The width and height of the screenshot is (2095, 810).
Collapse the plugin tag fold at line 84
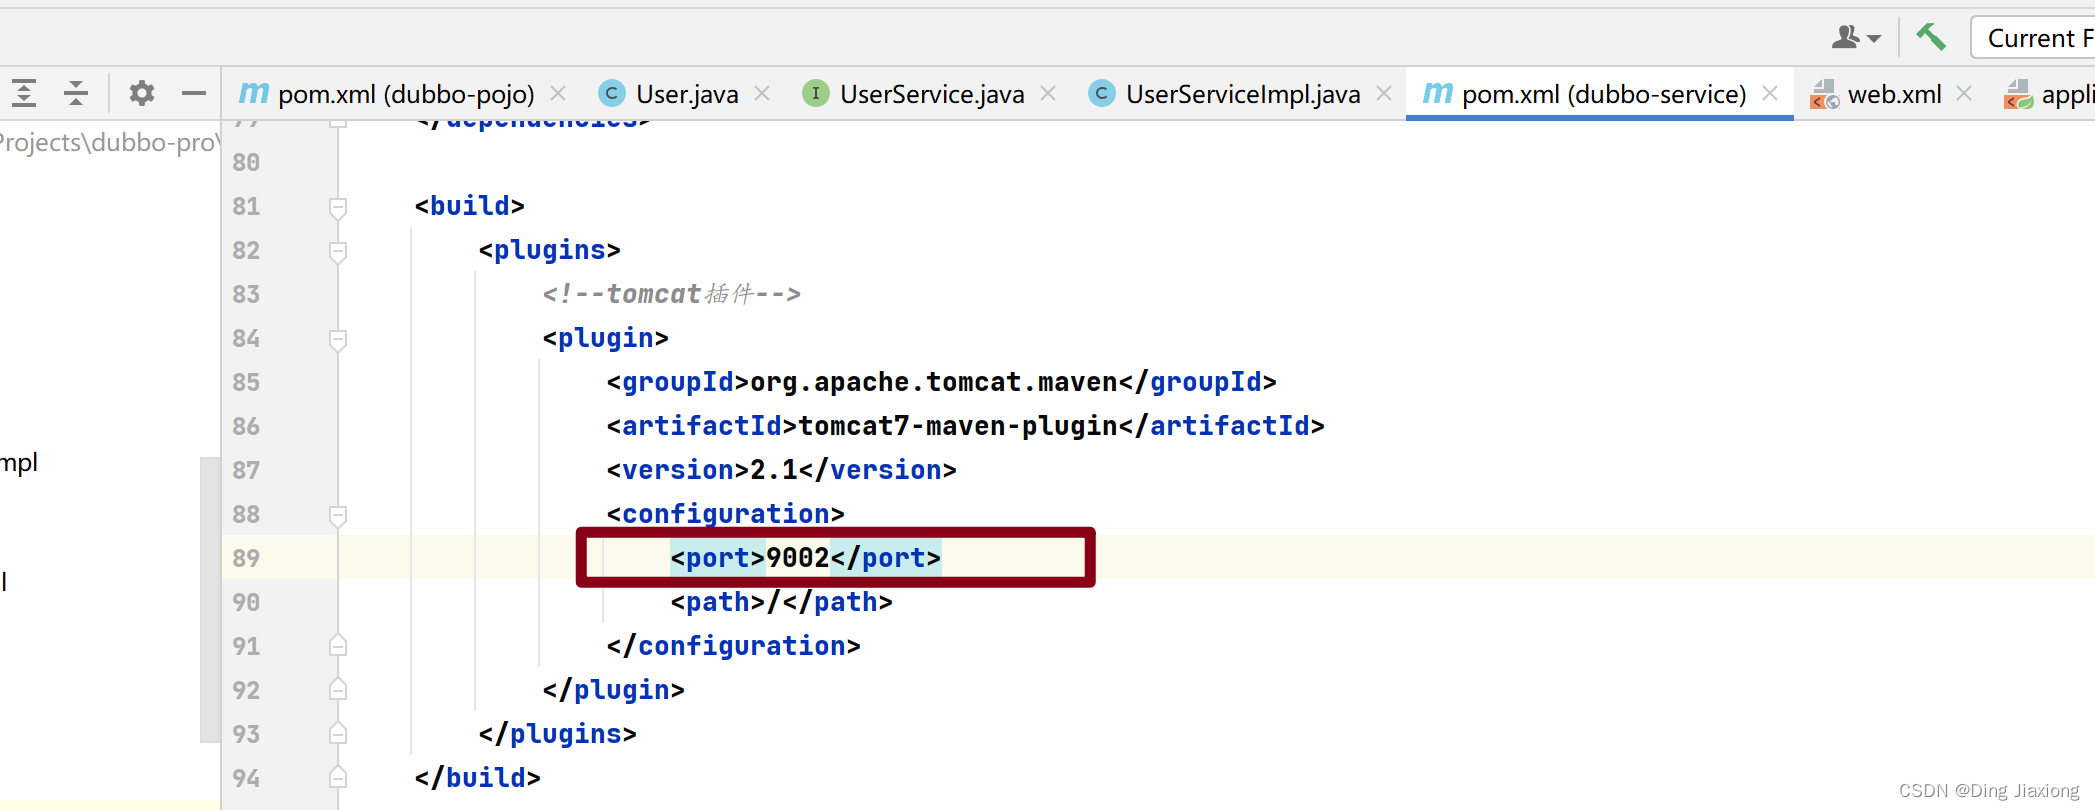pos(338,339)
